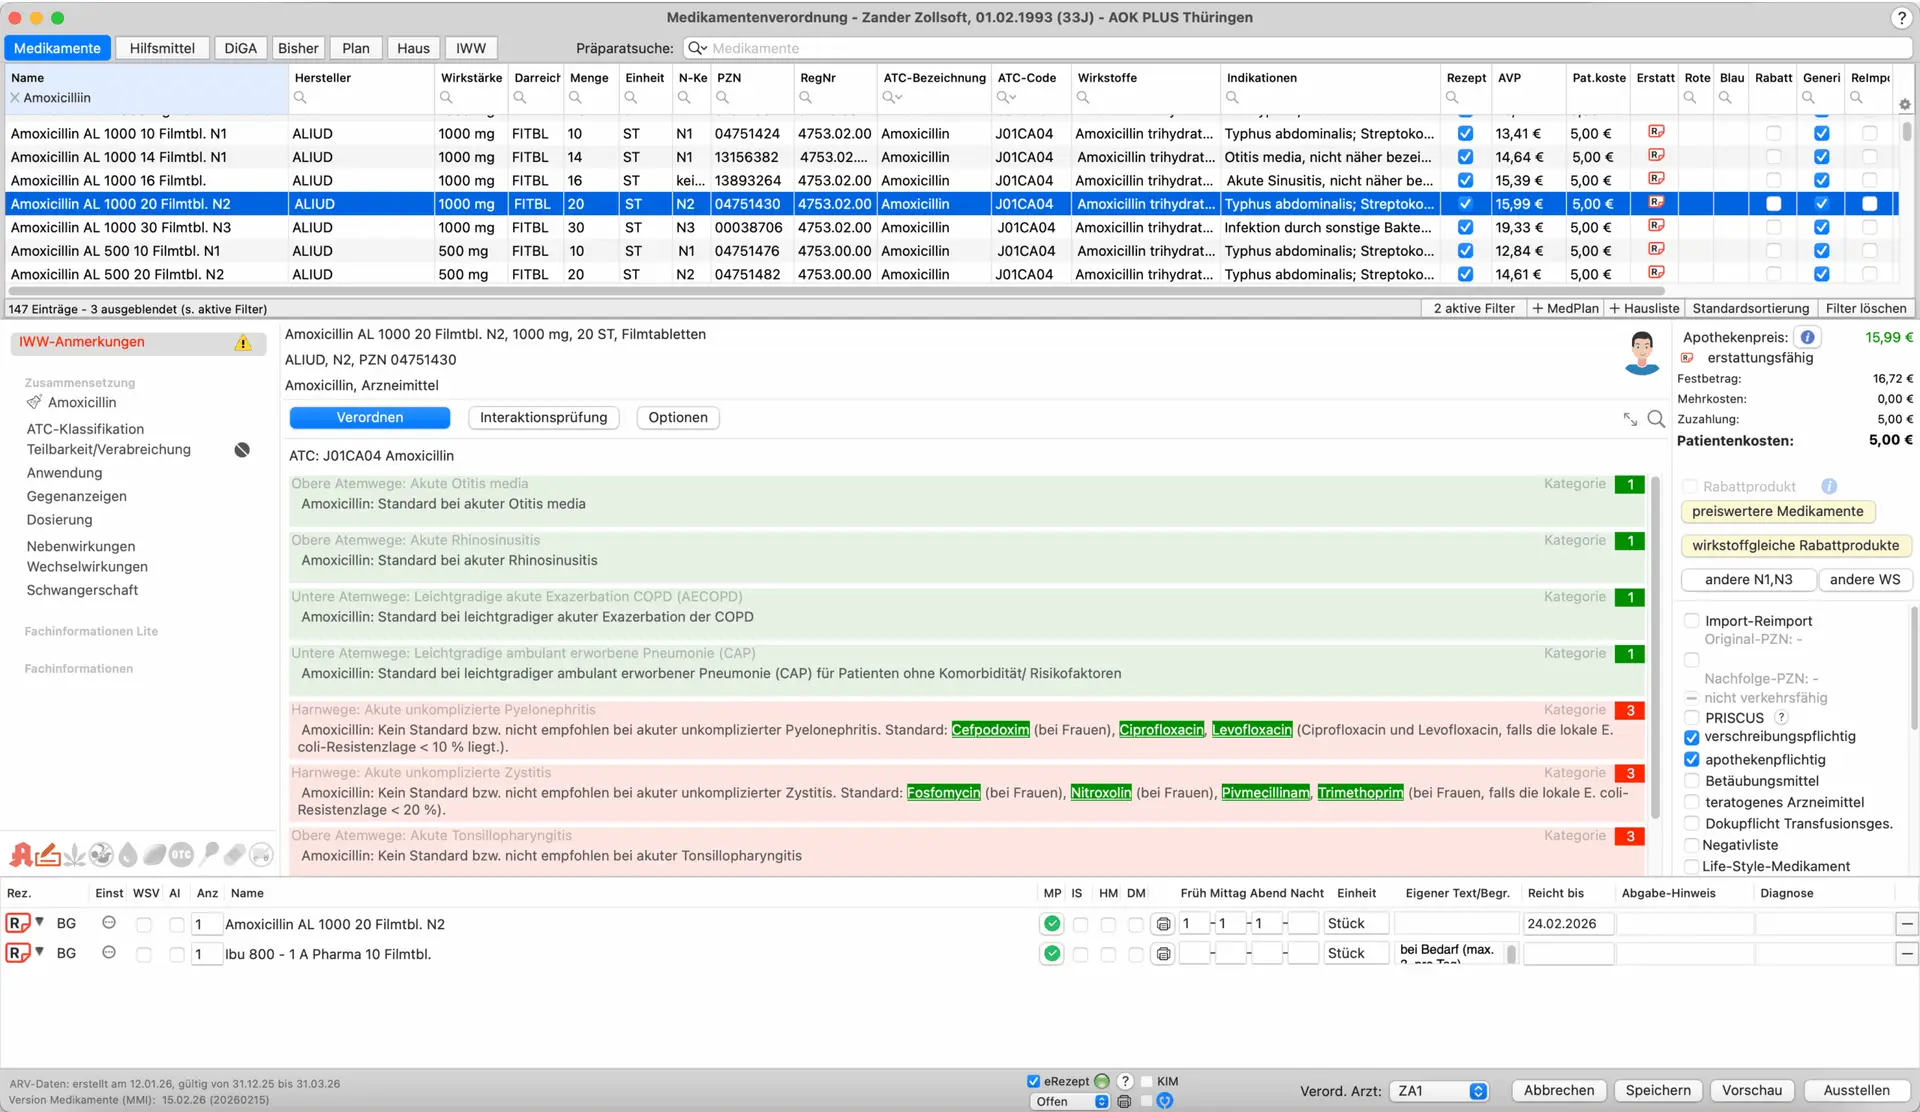Click the IWW-Anmerkungen warning triangle icon
Screen dimensions: 1920x1112
click(243, 343)
